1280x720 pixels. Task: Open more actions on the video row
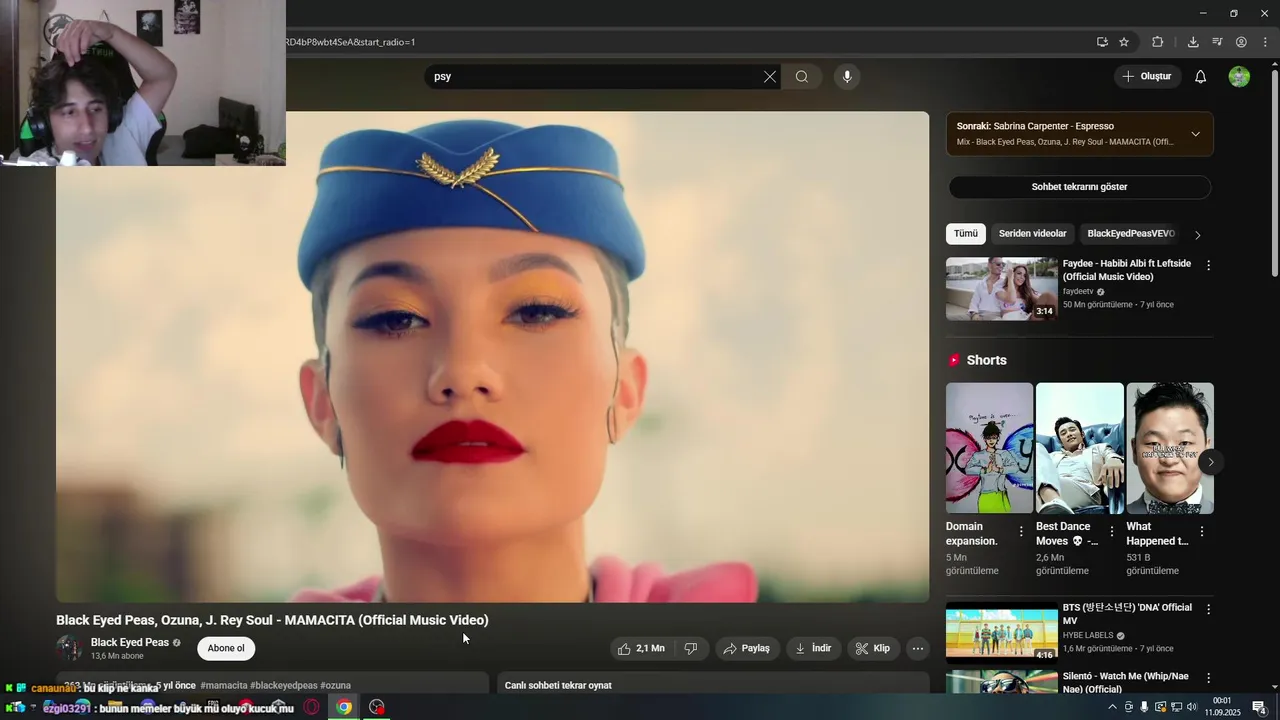(x=918, y=648)
